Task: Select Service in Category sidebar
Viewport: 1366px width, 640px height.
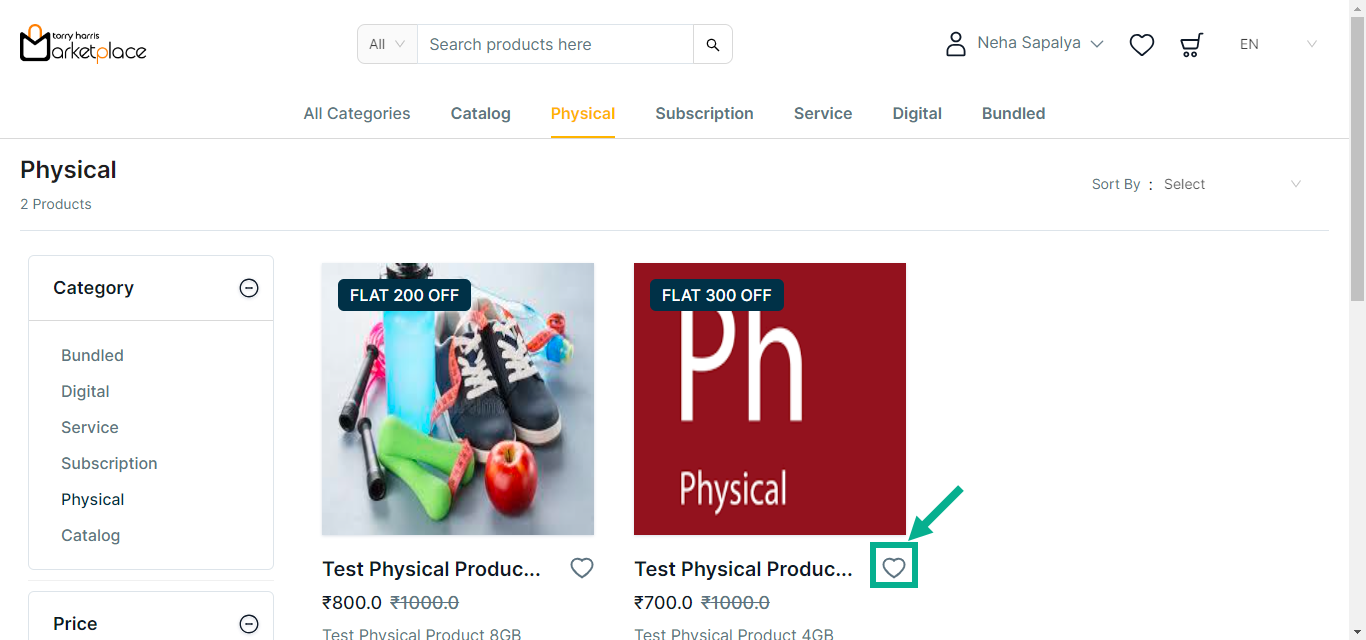Action: (x=90, y=428)
